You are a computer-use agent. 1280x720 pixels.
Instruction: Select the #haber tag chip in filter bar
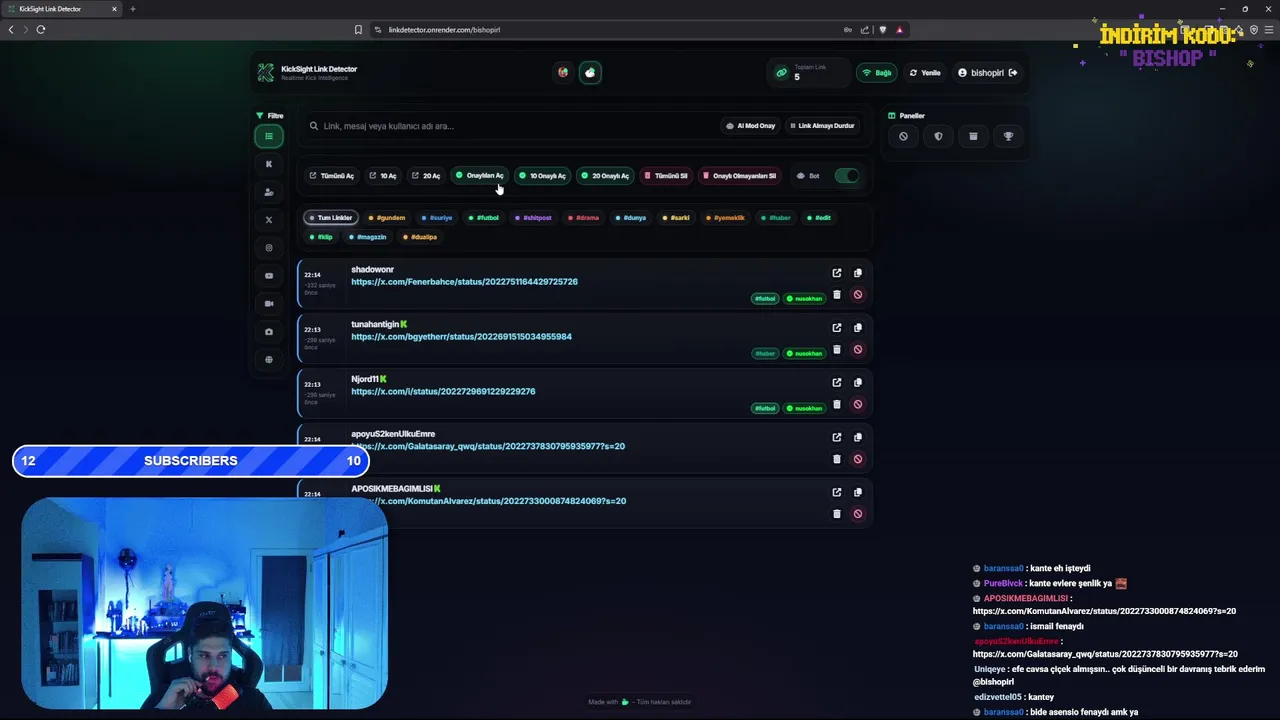776,218
